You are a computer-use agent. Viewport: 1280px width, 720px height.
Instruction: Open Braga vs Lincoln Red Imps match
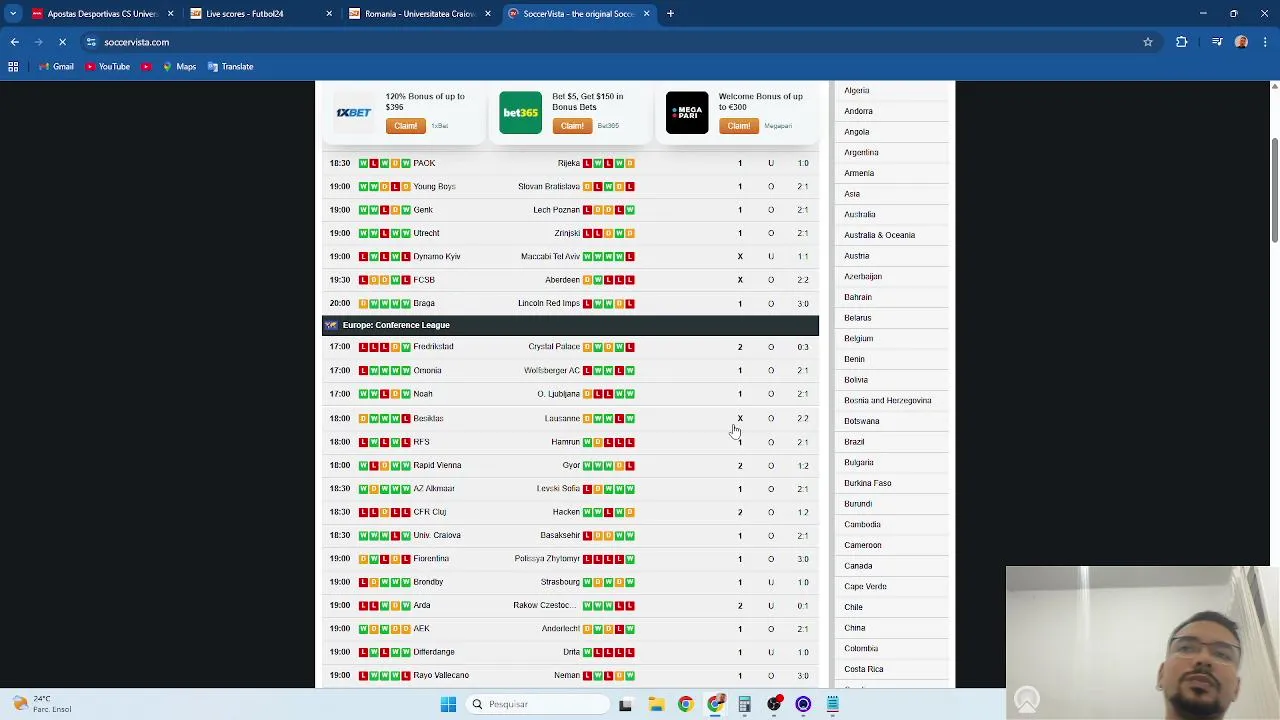point(570,303)
